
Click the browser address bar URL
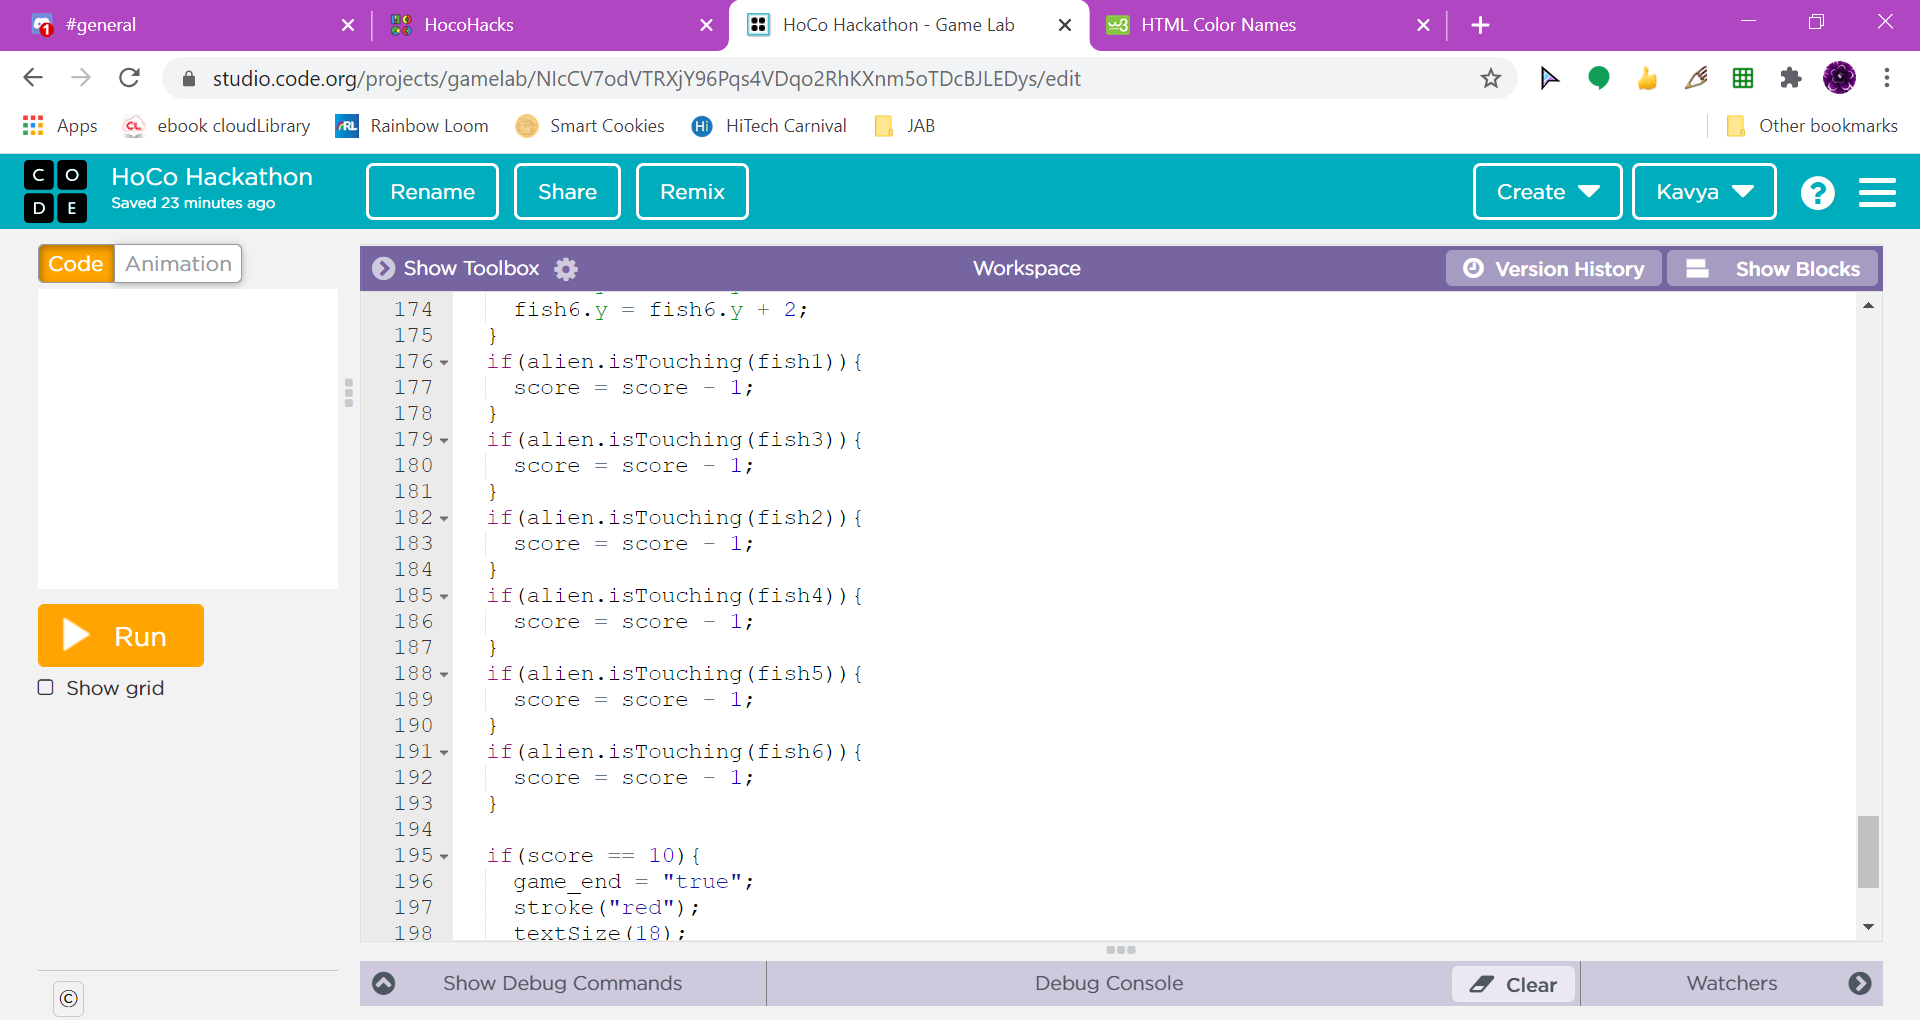(x=646, y=78)
